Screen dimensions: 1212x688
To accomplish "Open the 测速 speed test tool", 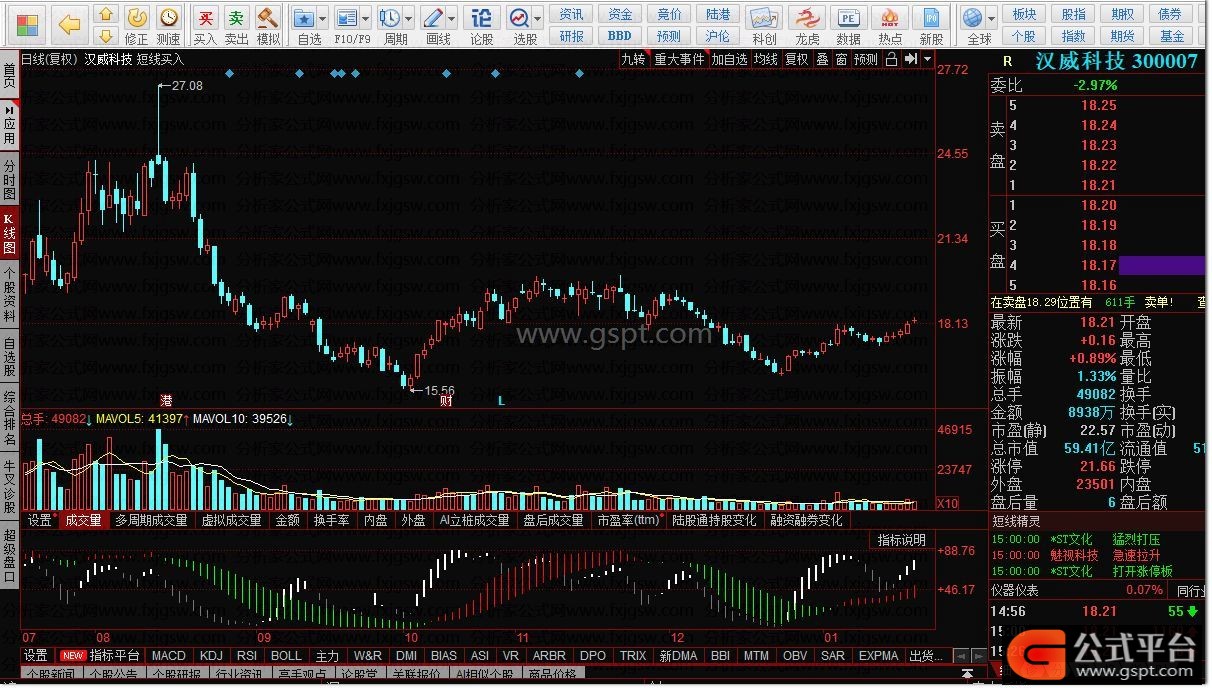I will click(169, 25).
